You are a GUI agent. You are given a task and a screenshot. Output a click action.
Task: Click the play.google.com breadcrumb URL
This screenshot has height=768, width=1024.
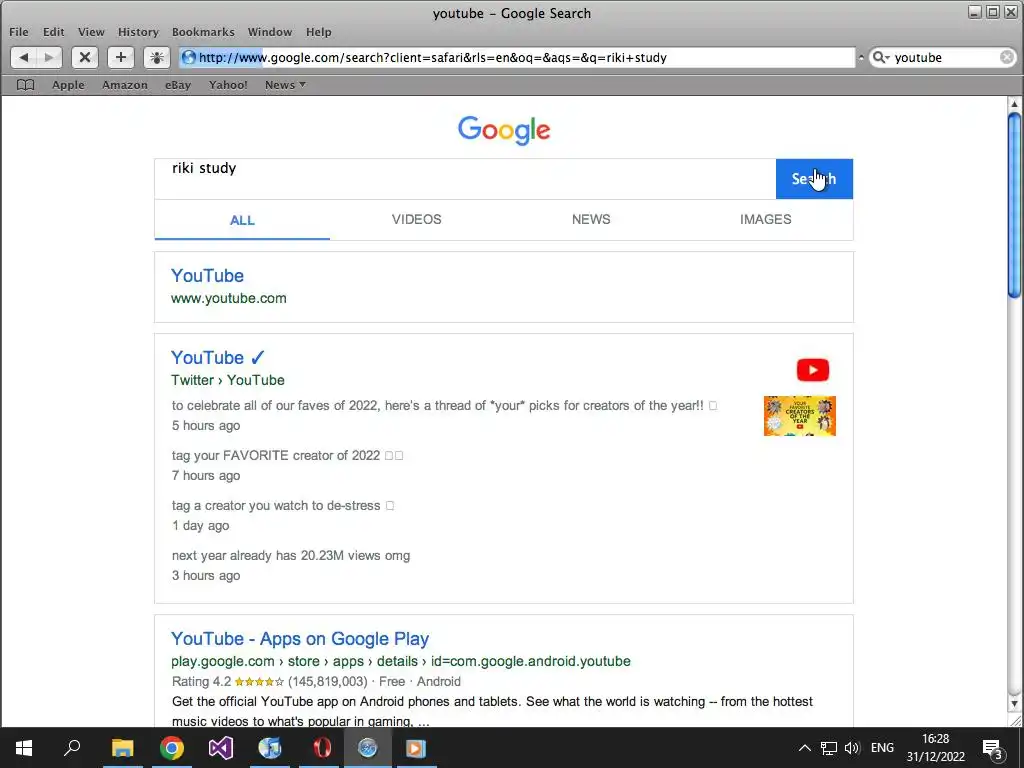point(401,662)
